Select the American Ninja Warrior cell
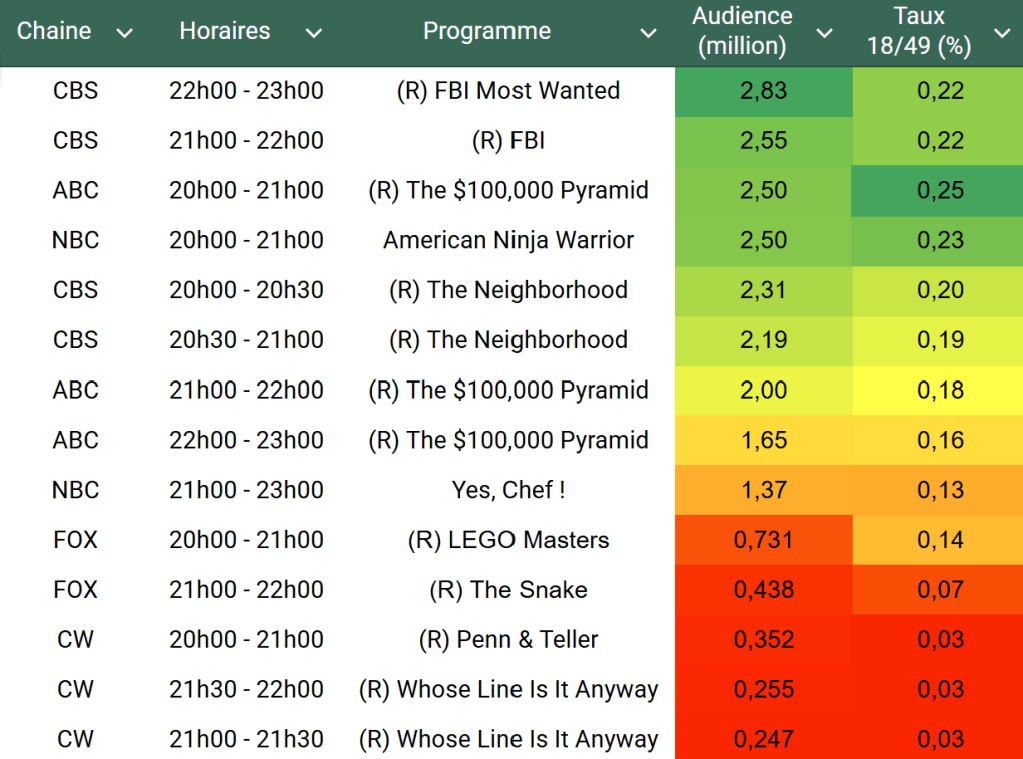This screenshot has height=759, width=1023. [508, 240]
